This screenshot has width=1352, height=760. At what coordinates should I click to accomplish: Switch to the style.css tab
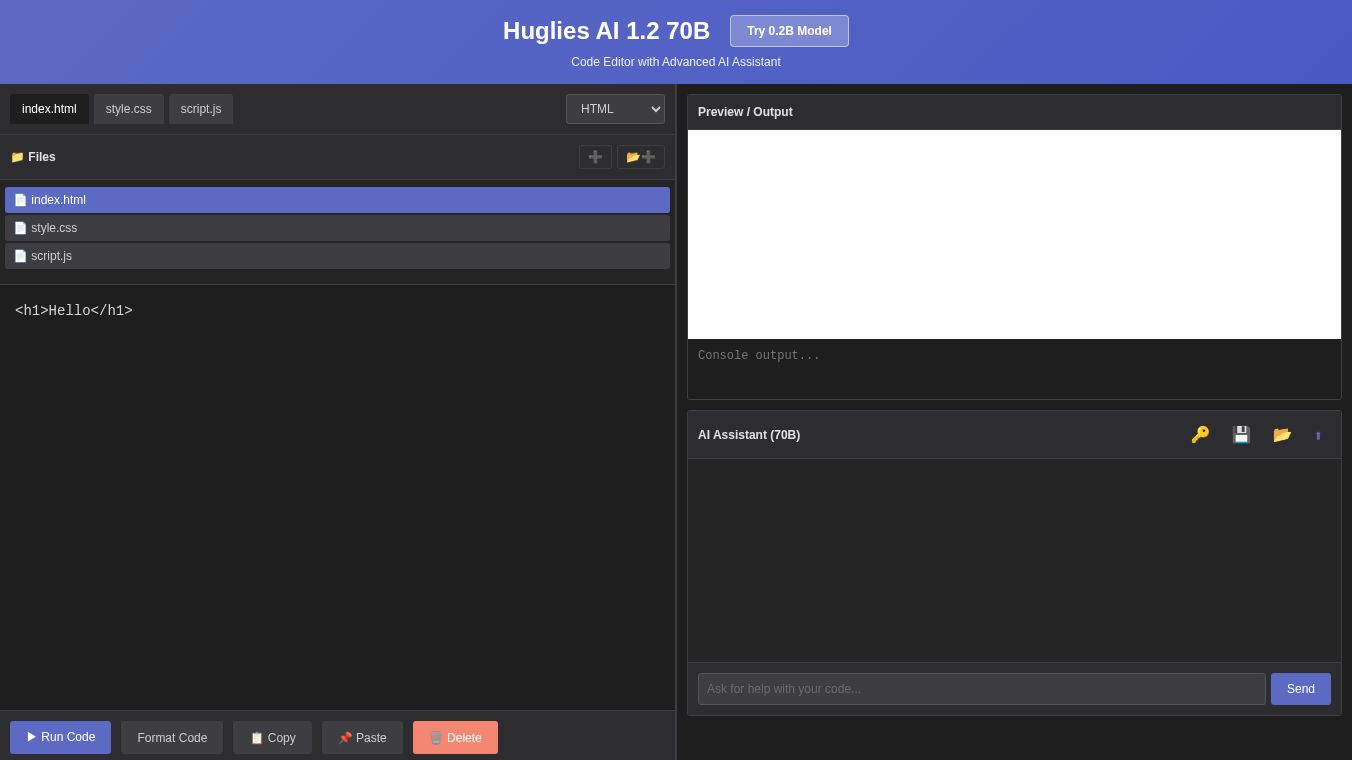pyautogui.click(x=129, y=109)
